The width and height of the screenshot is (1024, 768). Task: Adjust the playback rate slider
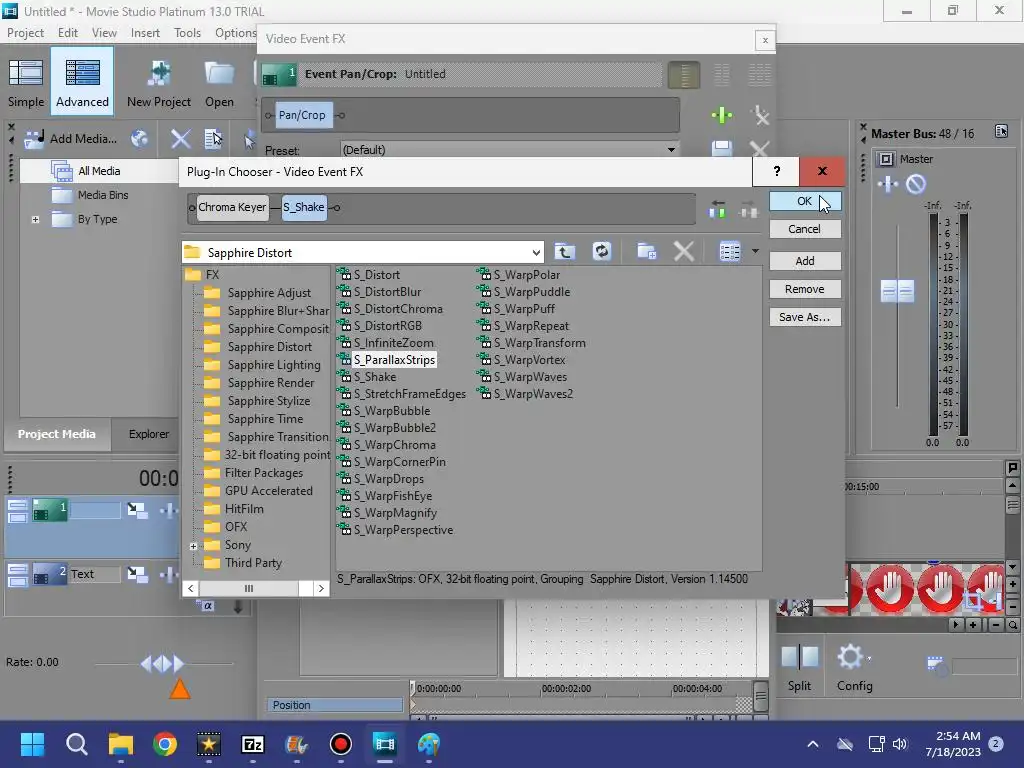pos(163,664)
